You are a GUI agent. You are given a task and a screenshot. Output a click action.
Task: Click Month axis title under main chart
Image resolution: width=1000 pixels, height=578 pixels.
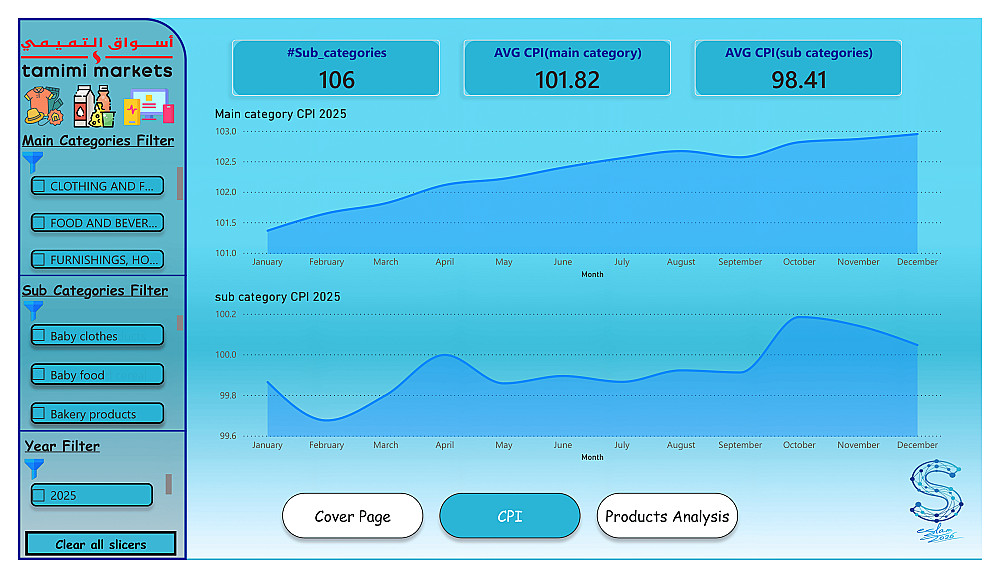(x=592, y=274)
